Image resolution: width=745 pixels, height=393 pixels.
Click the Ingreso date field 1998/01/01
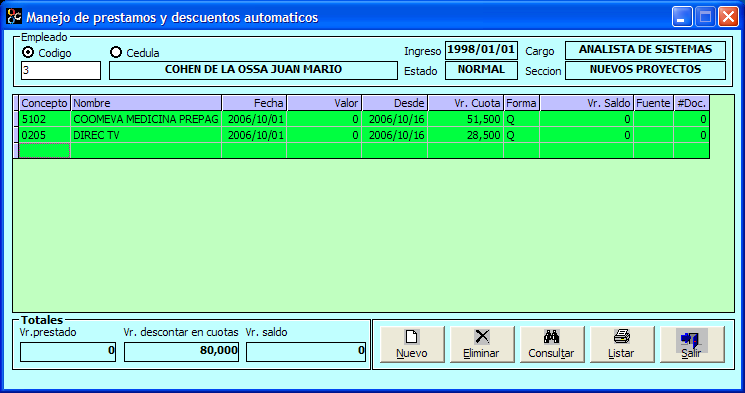click(x=481, y=50)
